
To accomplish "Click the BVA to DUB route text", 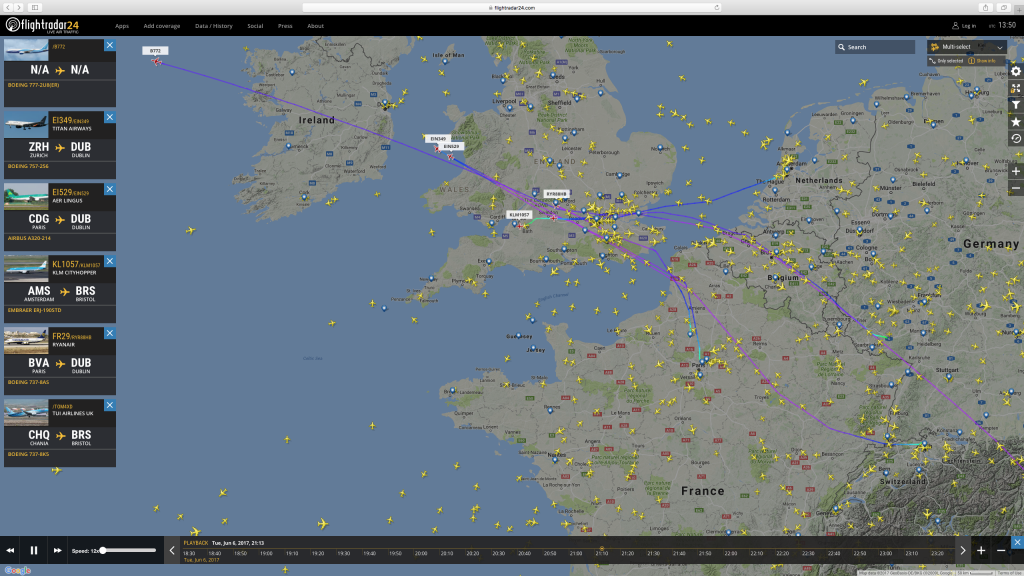I will pyautogui.click(x=59, y=364).
